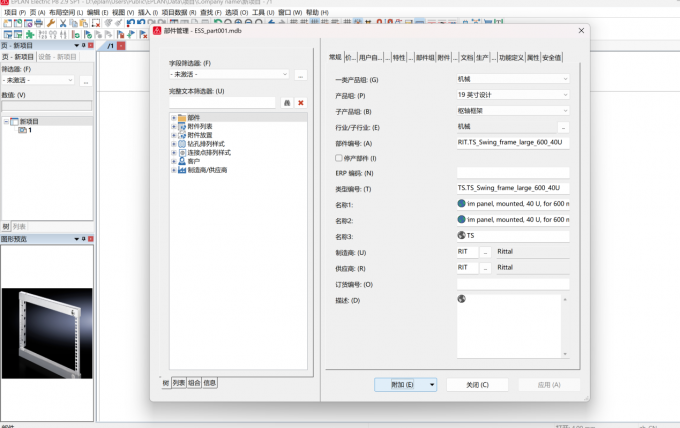
Task: Click the globe icon in 名称1 field
Action: (461, 203)
